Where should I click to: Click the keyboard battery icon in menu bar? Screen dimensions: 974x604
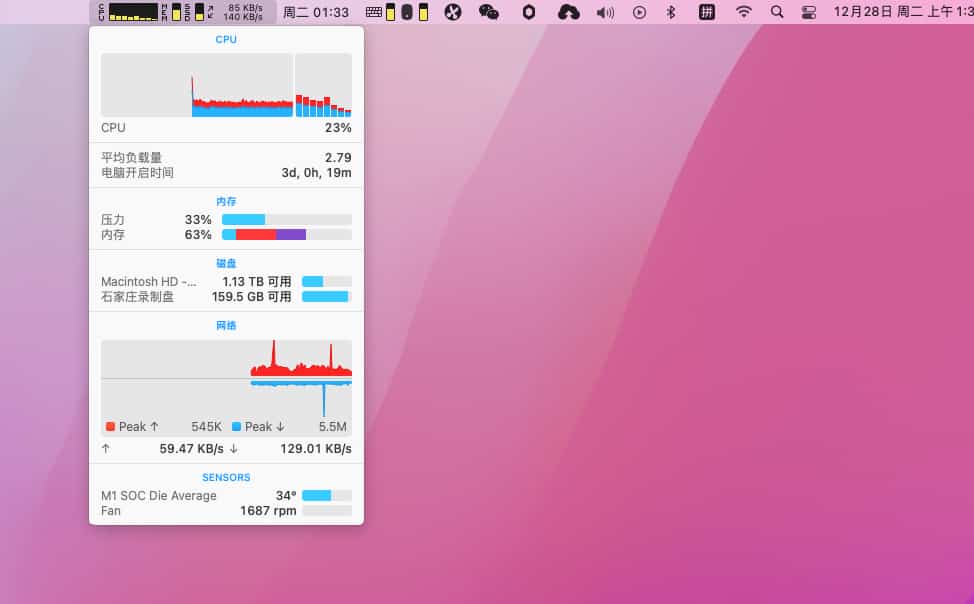click(390, 12)
